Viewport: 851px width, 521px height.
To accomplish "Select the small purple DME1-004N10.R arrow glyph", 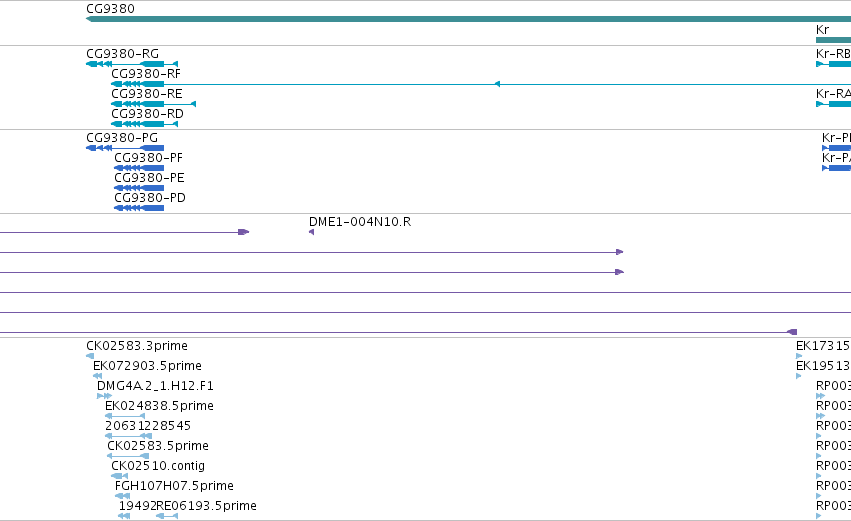I will 312,232.
